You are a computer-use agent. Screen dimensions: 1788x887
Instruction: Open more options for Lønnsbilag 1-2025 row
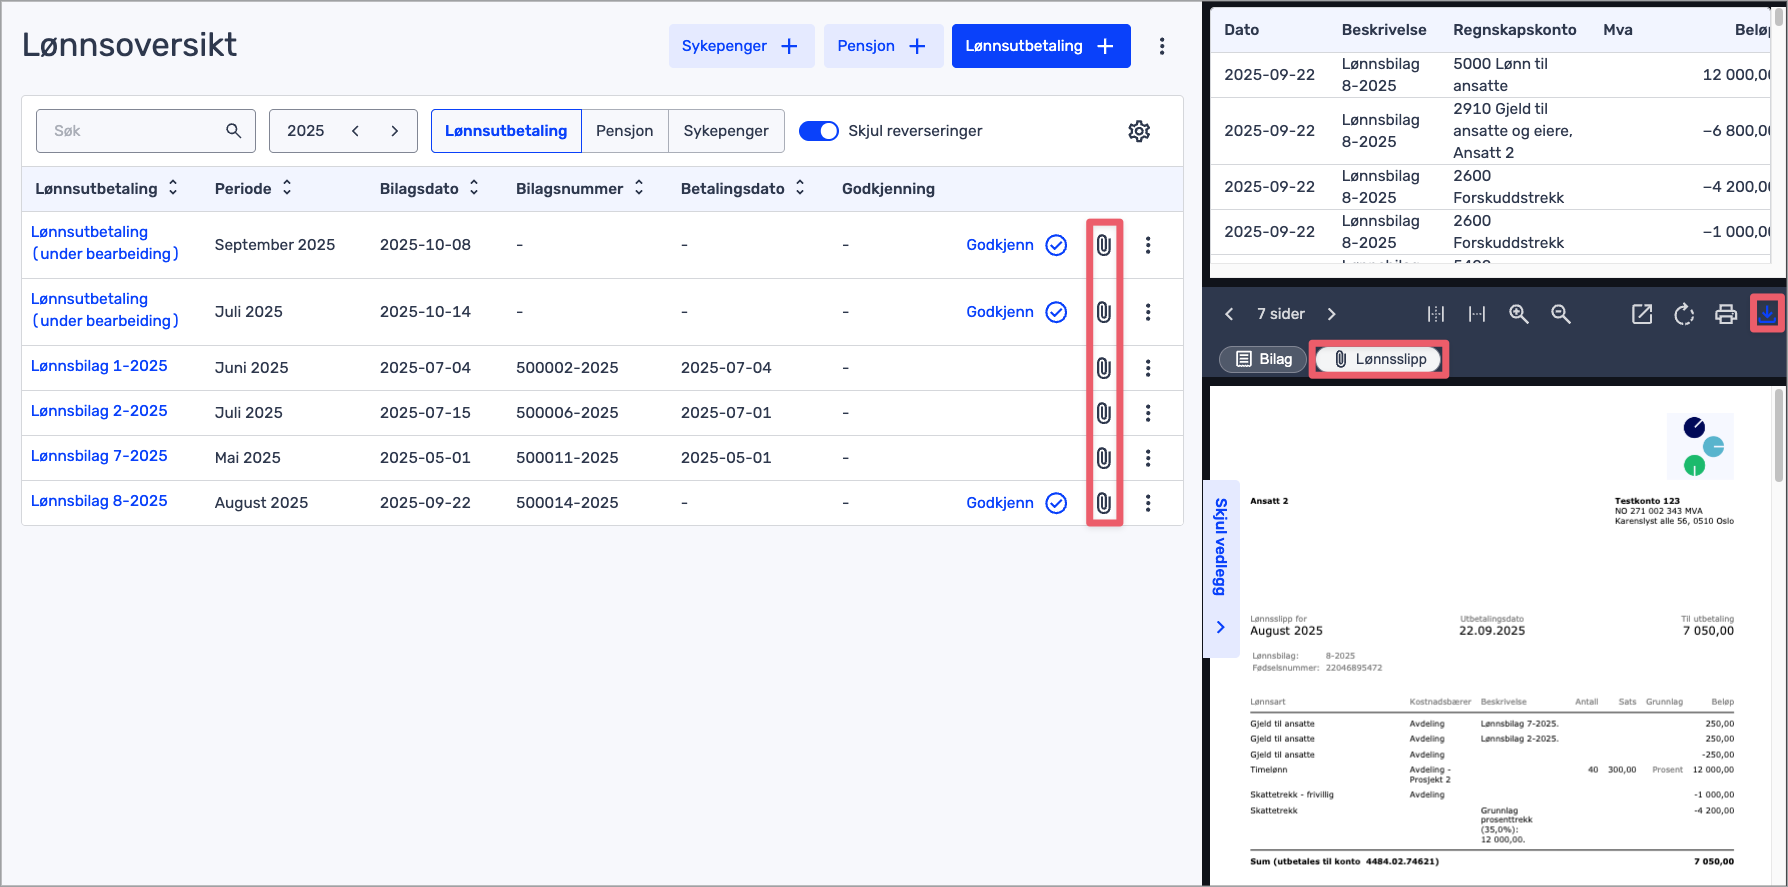click(x=1148, y=368)
